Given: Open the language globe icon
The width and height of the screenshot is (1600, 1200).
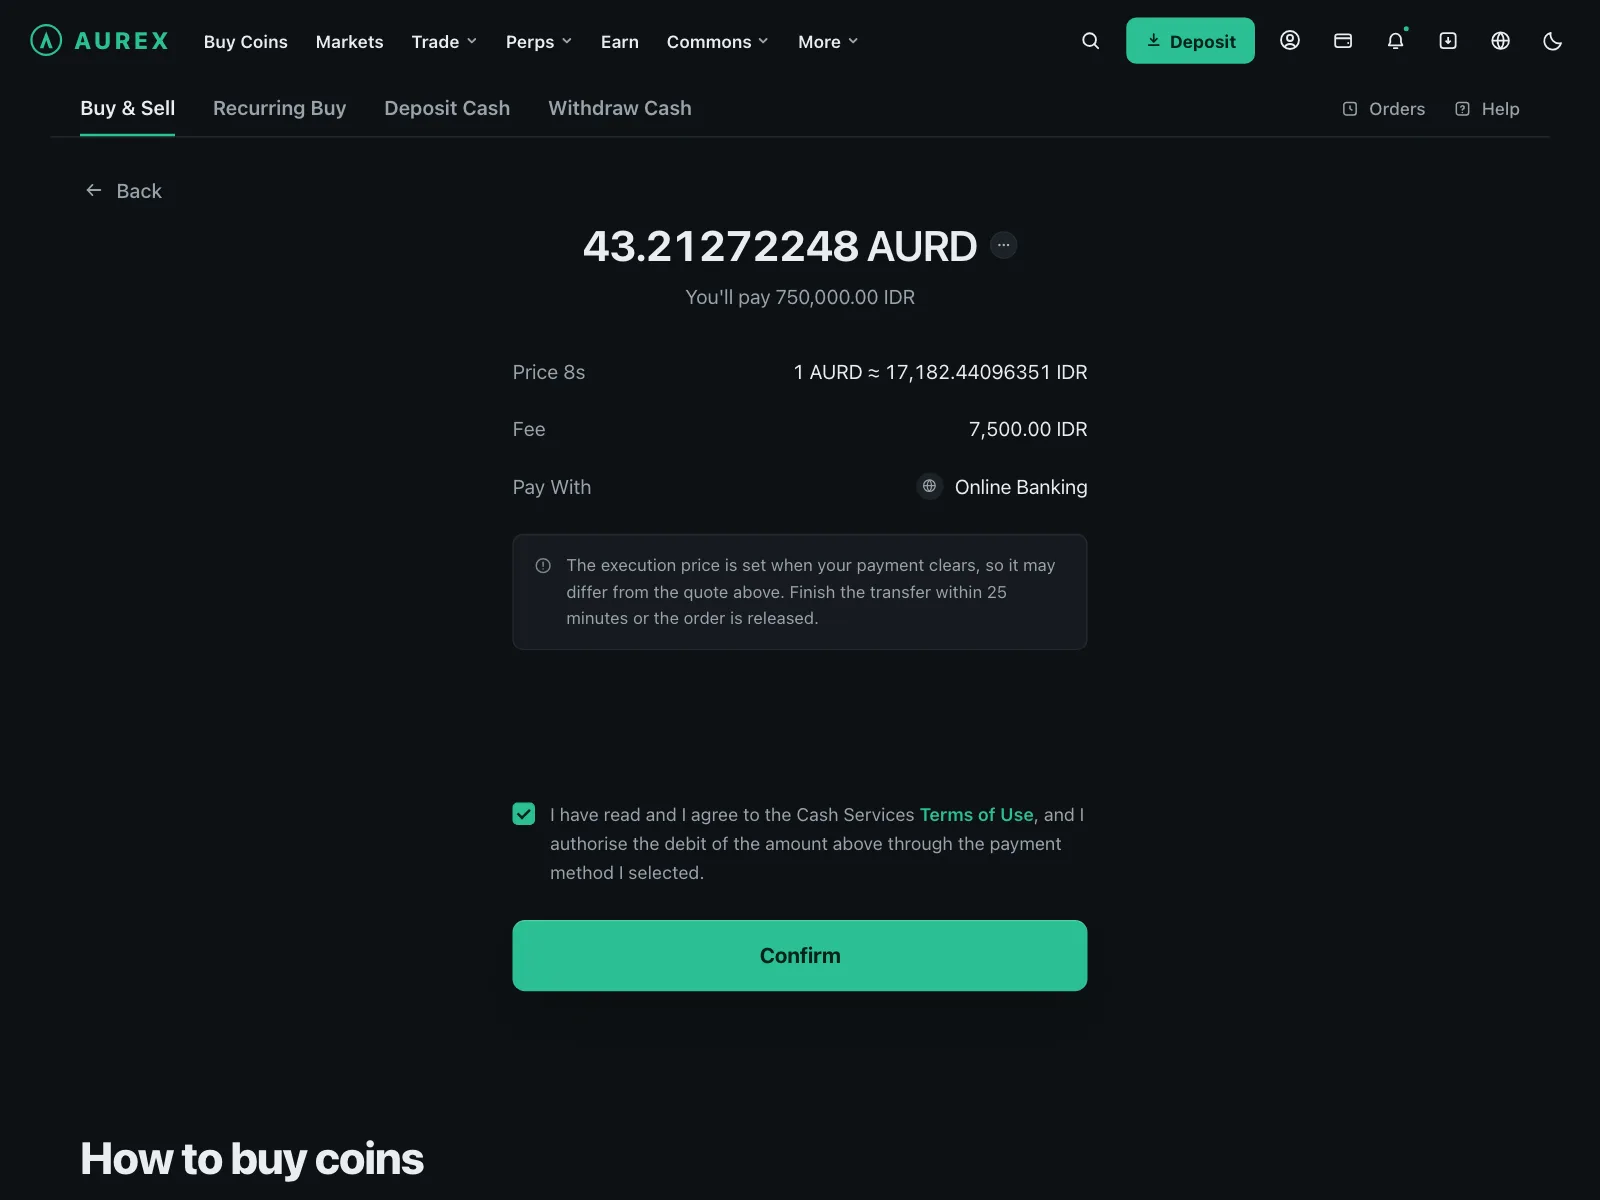Looking at the screenshot, I should click(x=1500, y=41).
